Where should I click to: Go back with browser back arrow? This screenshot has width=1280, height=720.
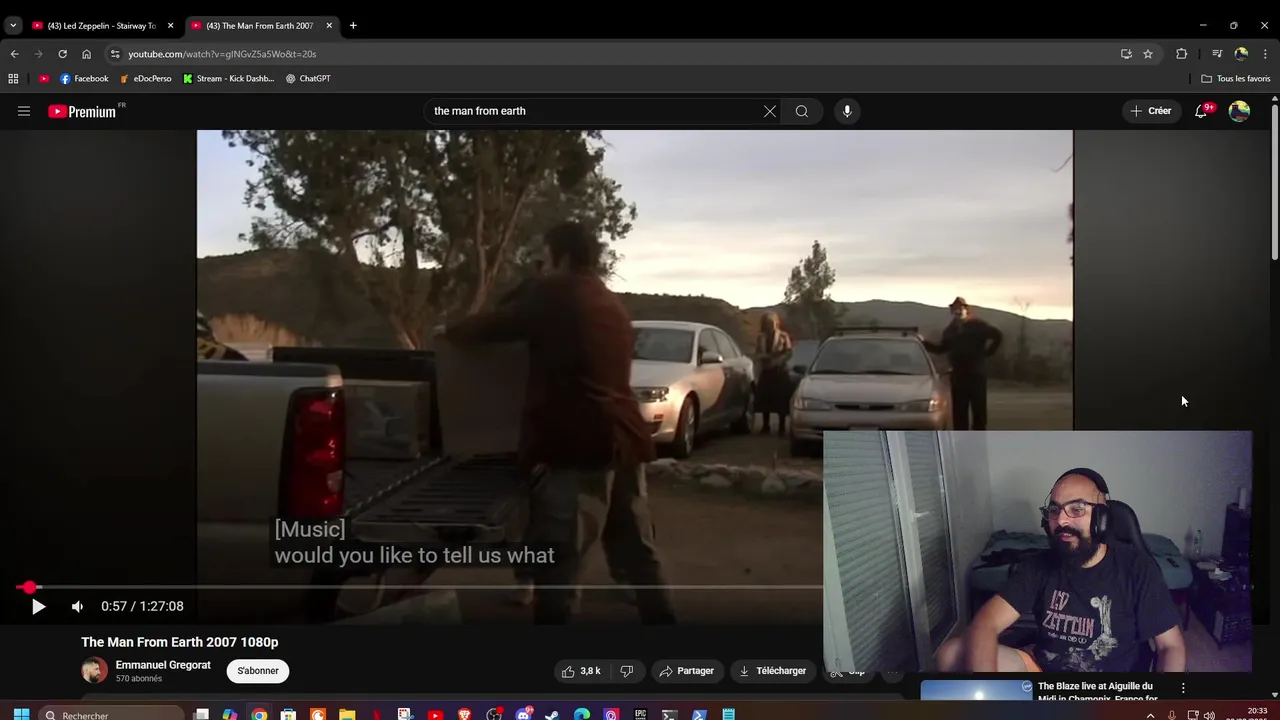[x=14, y=54]
